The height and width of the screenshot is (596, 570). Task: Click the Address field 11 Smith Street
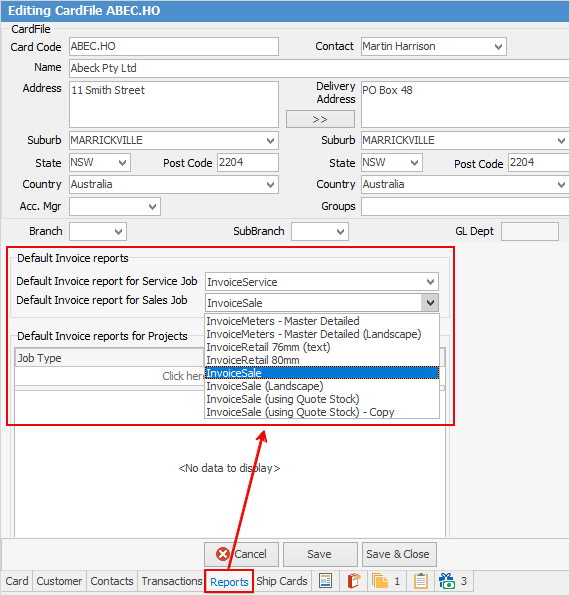point(174,105)
